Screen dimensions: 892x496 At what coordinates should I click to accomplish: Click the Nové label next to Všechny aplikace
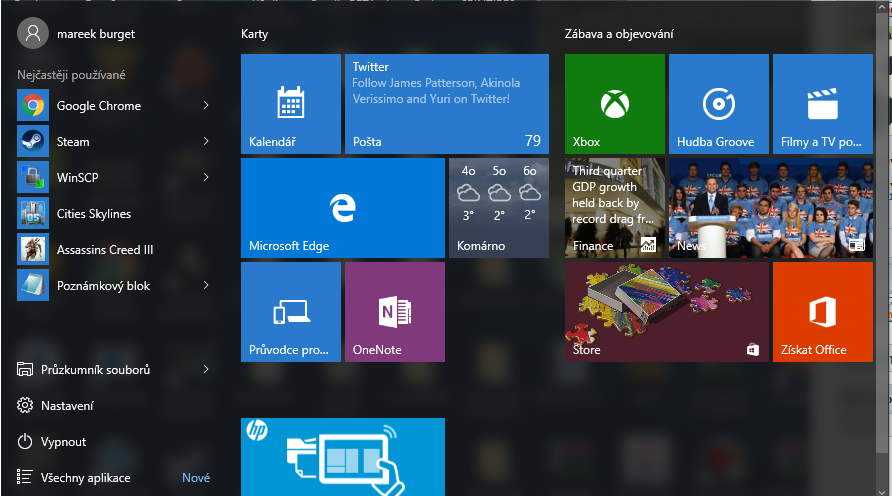(196, 478)
